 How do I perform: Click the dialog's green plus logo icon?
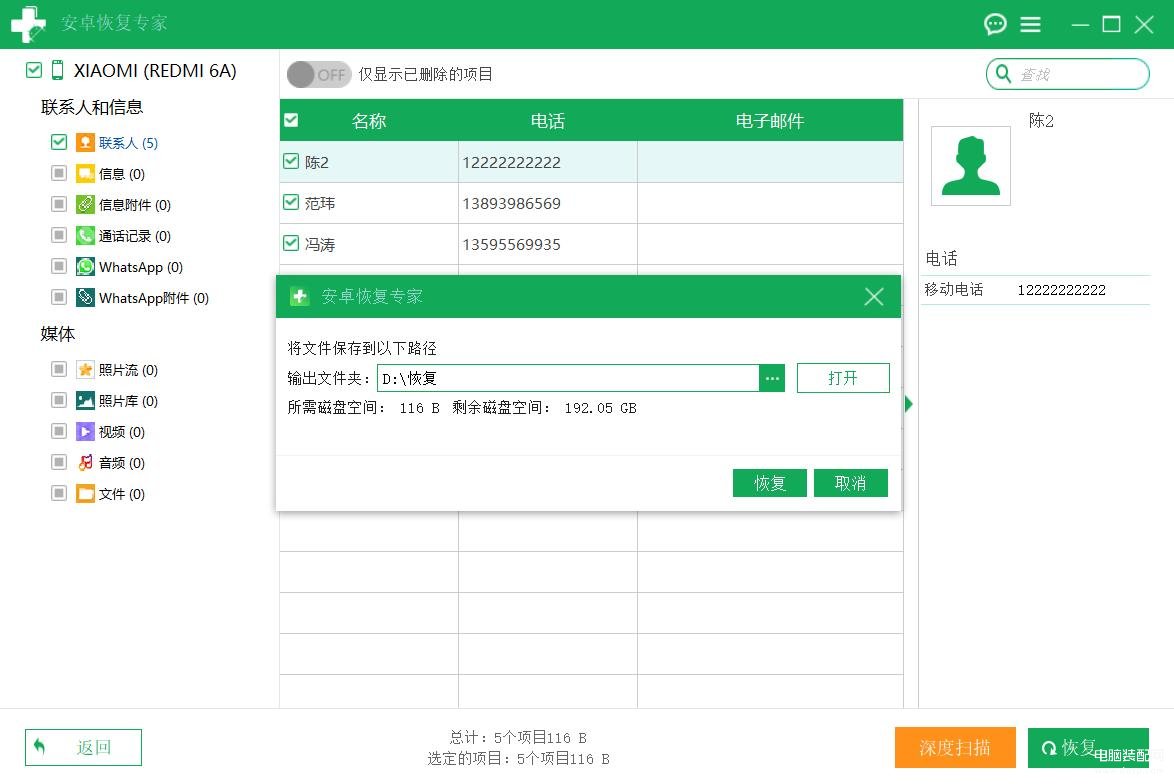tap(299, 297)
